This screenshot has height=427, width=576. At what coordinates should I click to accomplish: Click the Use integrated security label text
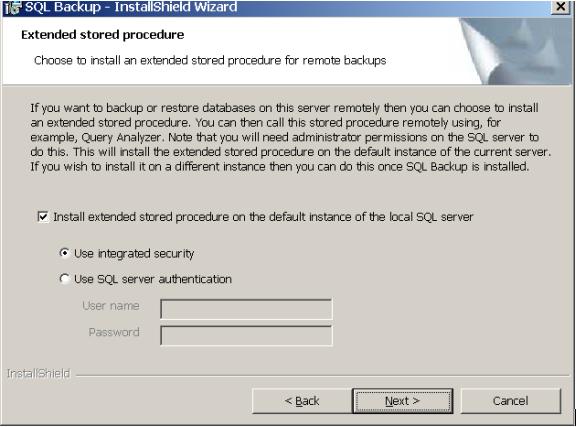[134, 254]
